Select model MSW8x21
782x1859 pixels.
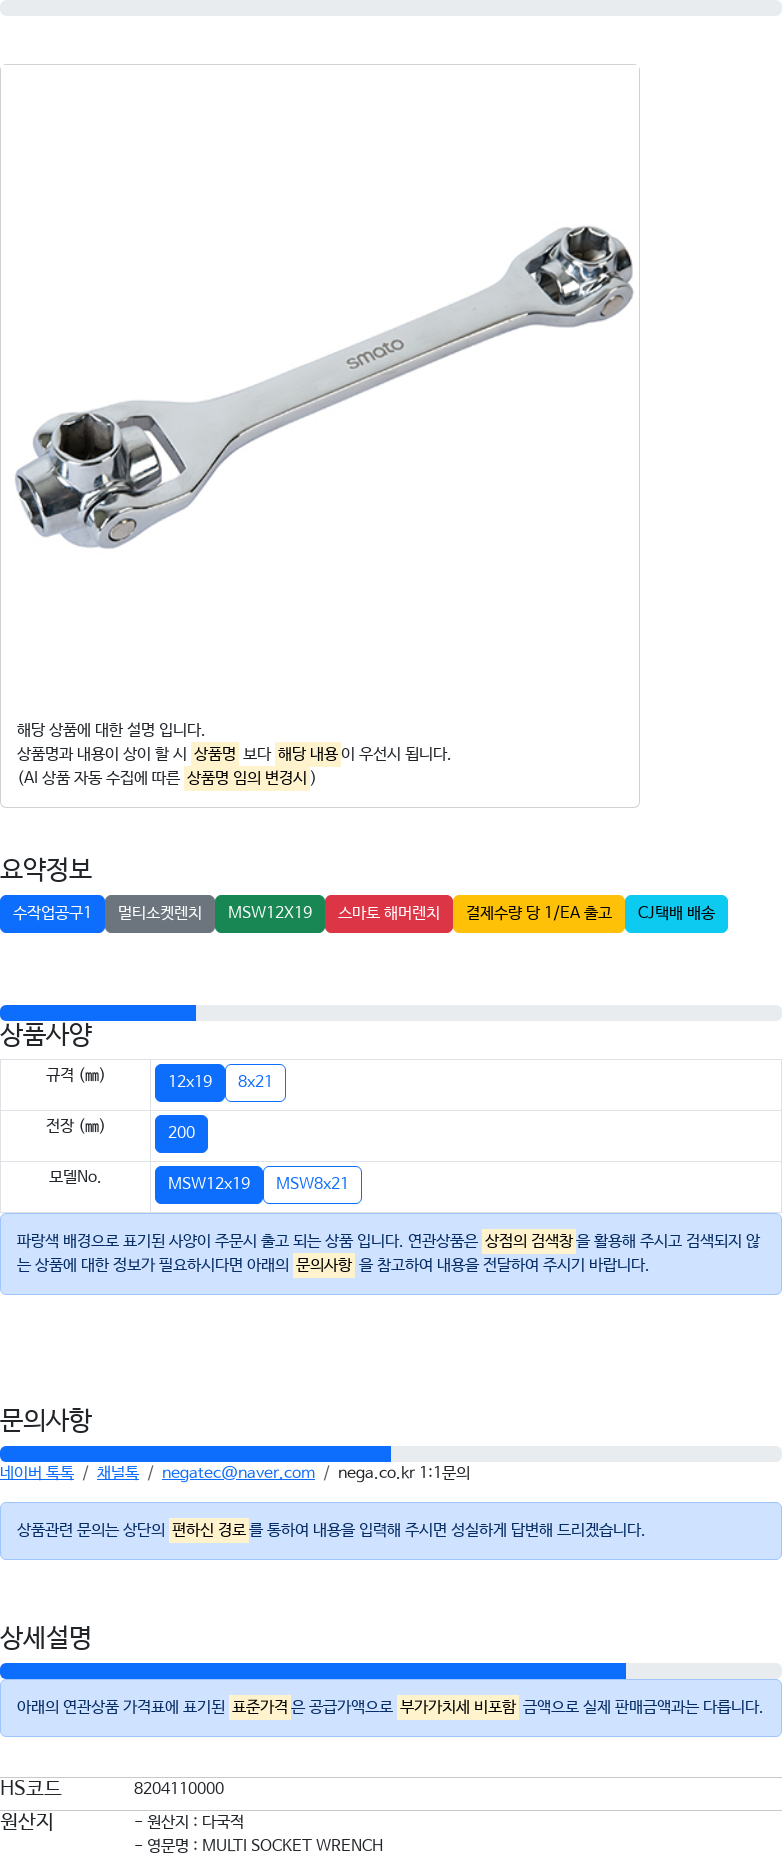[312, 1184]
